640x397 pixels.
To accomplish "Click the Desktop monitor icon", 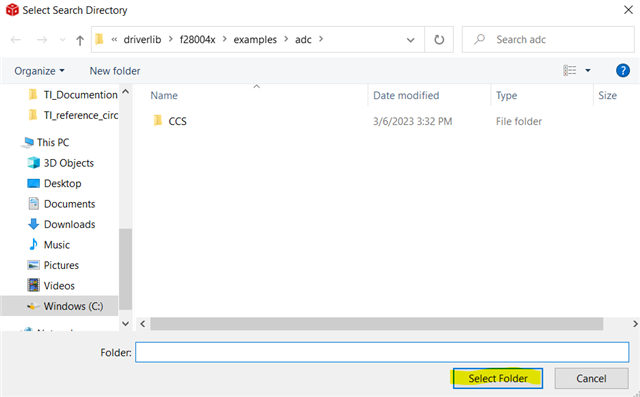I will tap(33, 183).
